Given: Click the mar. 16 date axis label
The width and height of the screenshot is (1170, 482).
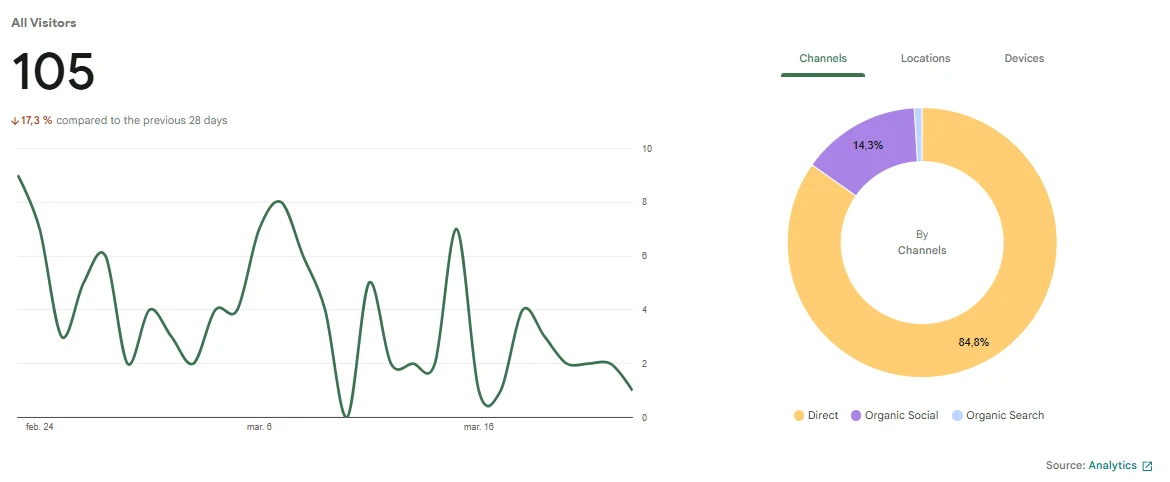Looking at the screenshot, I should coord(478,427).
